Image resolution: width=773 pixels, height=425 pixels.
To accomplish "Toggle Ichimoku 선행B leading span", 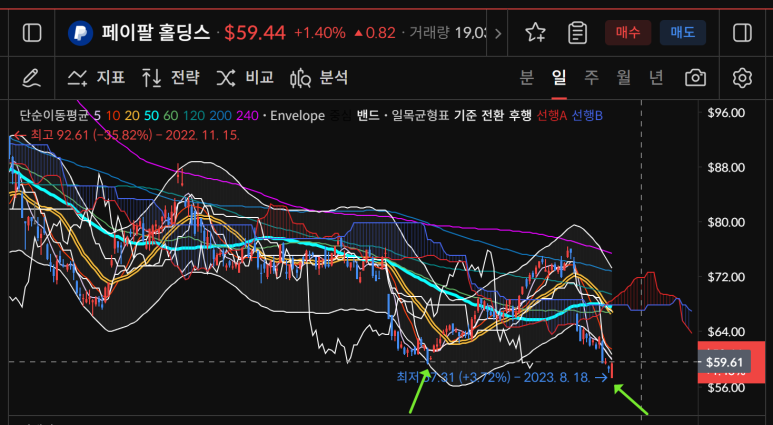I will tap(587, 116).
